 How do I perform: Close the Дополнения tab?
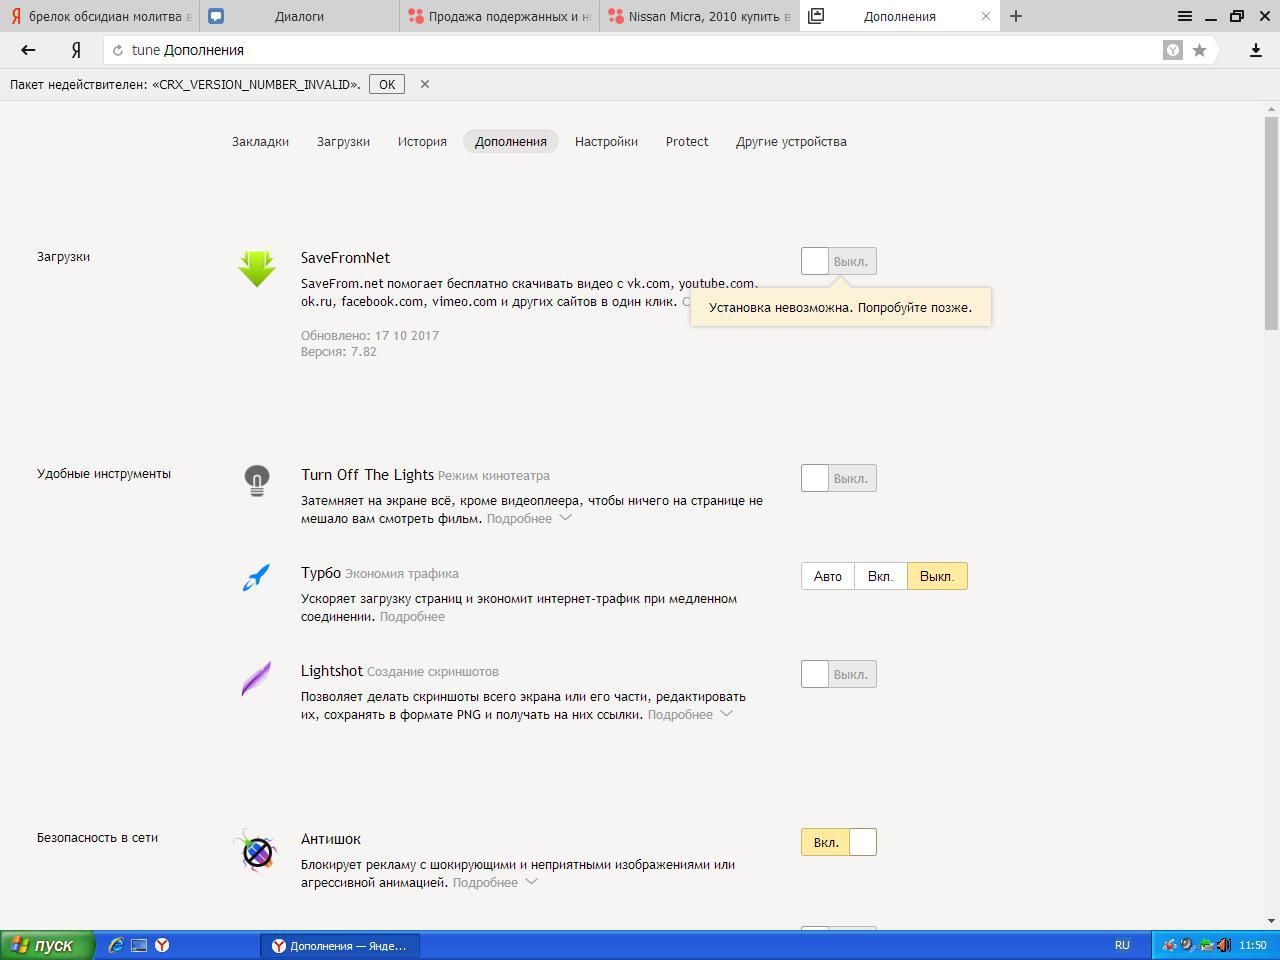986,16
